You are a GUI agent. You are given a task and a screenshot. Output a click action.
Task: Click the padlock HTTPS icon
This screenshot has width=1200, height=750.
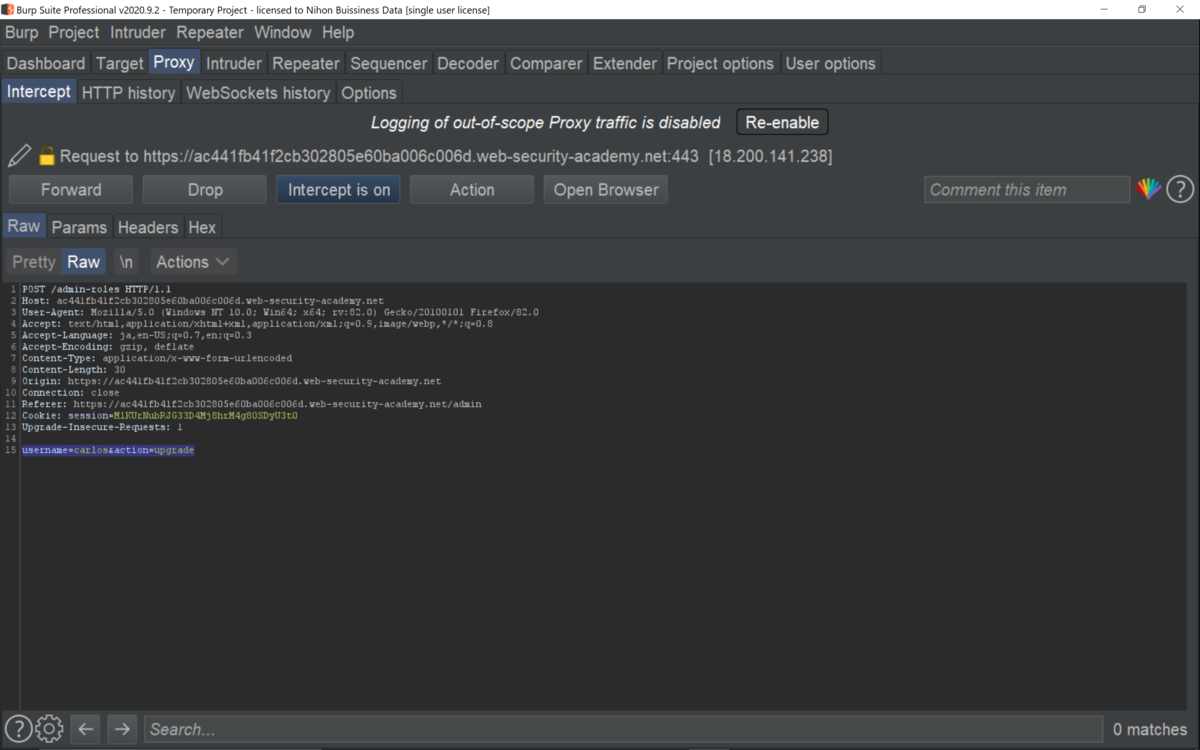coord(46,156)
